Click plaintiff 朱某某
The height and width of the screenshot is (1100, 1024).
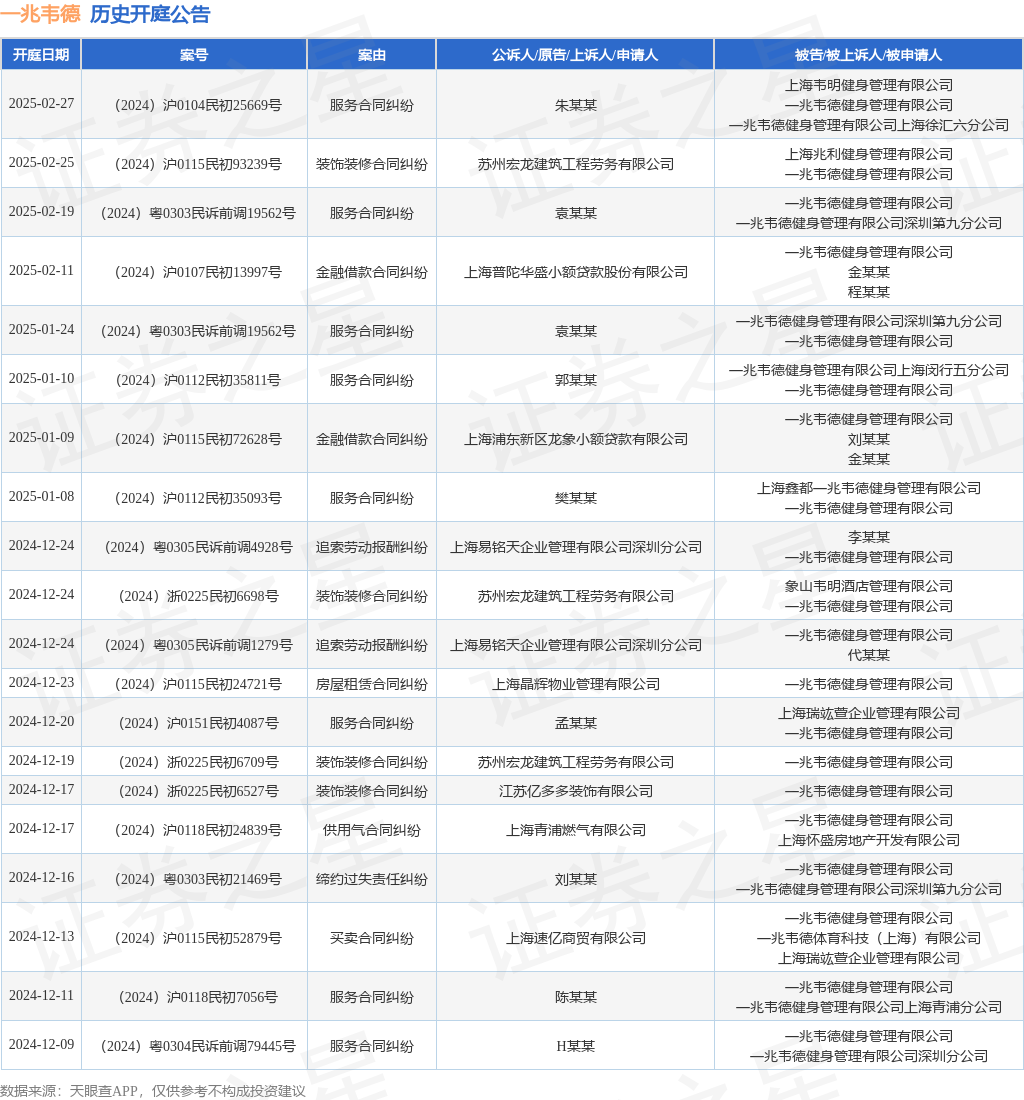[575, 105]
